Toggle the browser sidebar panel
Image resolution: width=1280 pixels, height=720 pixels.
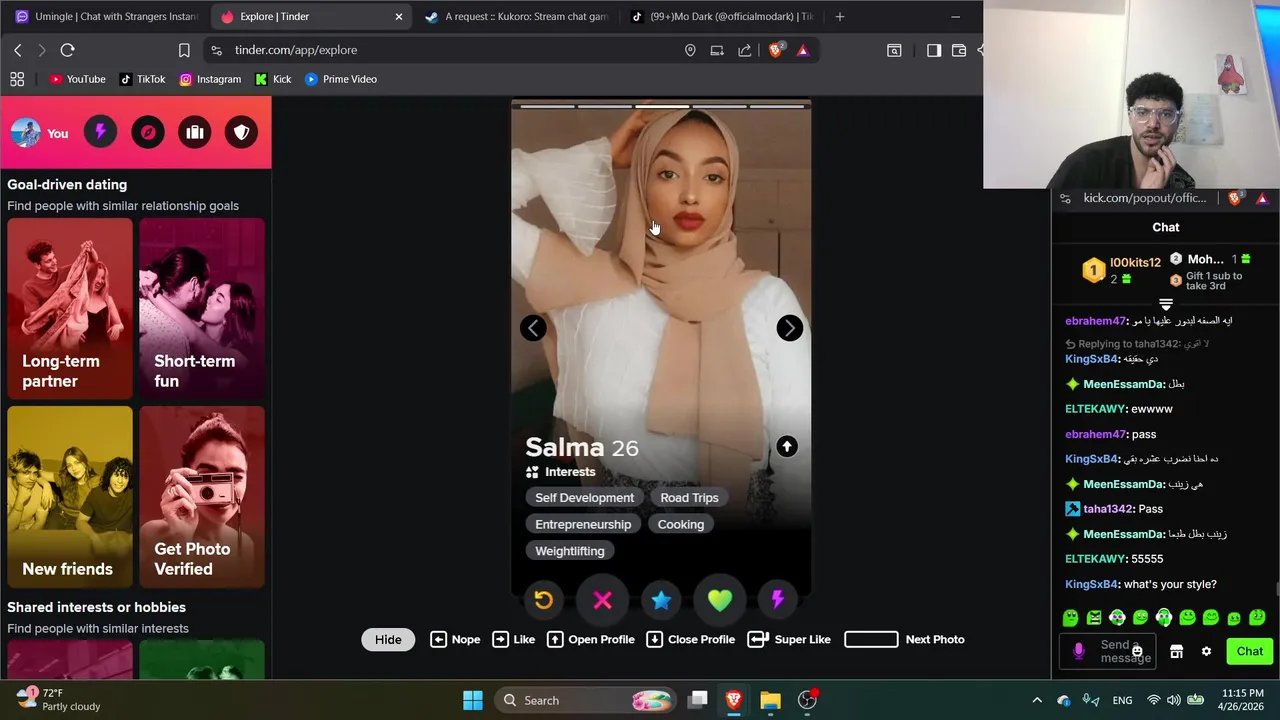[x=934, y=50]
